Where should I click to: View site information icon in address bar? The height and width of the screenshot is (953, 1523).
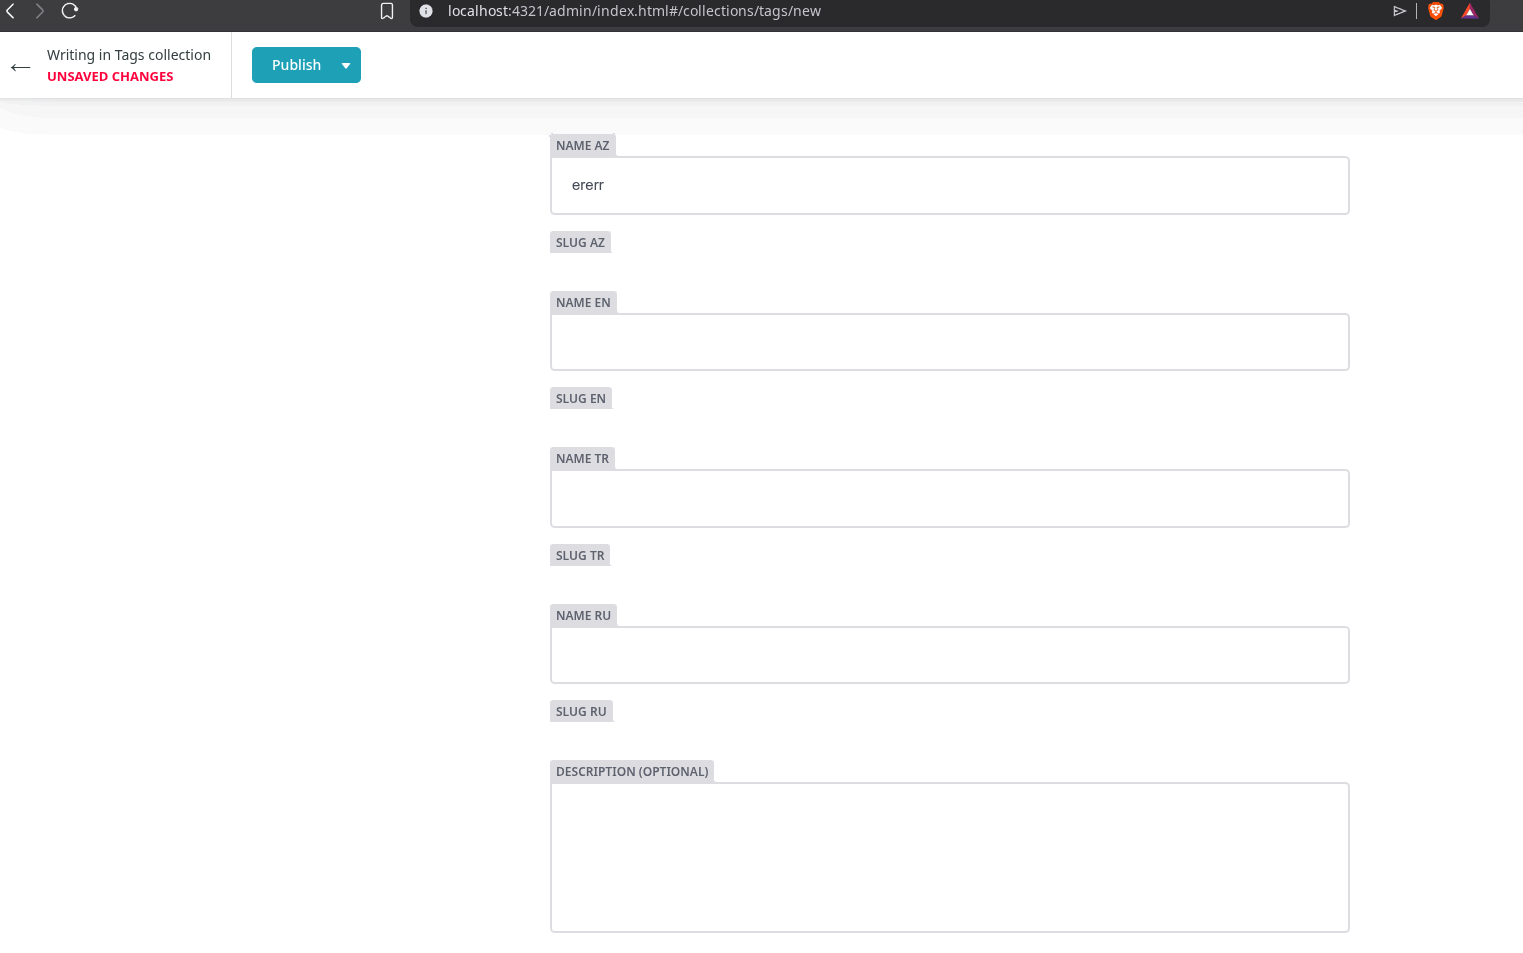pyautogui.click(x=426, y=11)
